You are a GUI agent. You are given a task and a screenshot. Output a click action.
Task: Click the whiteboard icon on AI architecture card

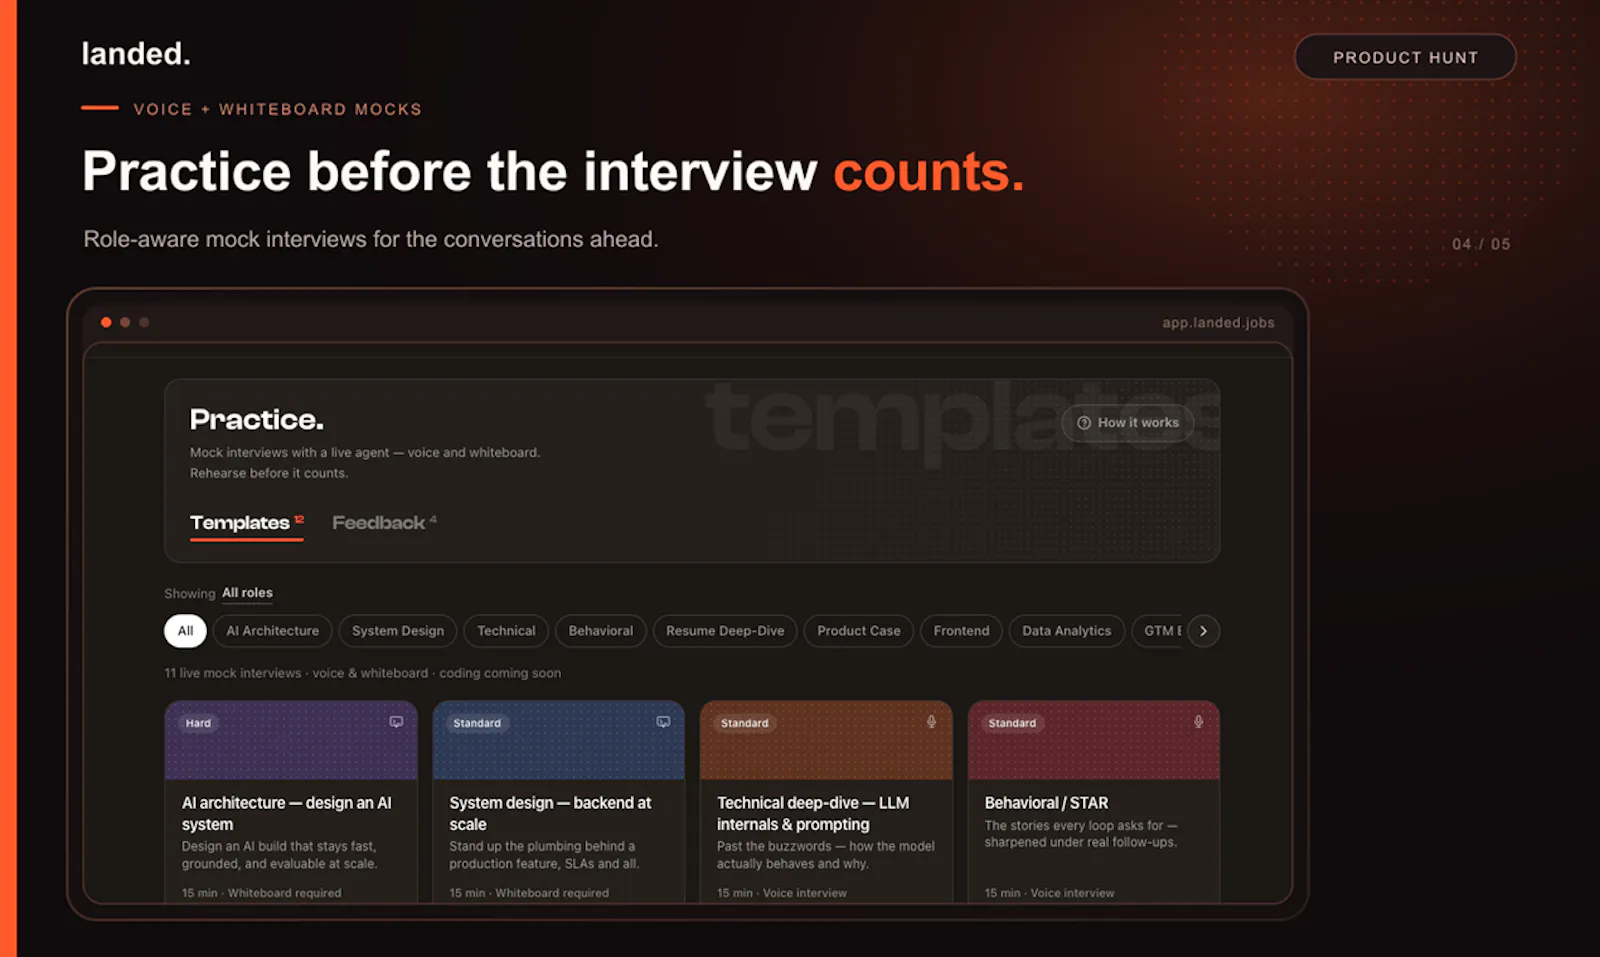pos(396,722)
